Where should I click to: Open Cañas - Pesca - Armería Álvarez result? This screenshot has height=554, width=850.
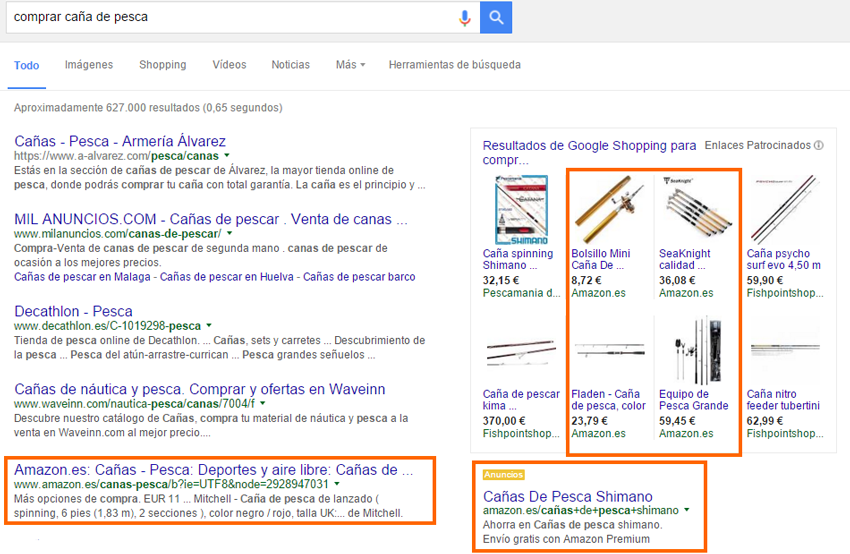point(120,141)
